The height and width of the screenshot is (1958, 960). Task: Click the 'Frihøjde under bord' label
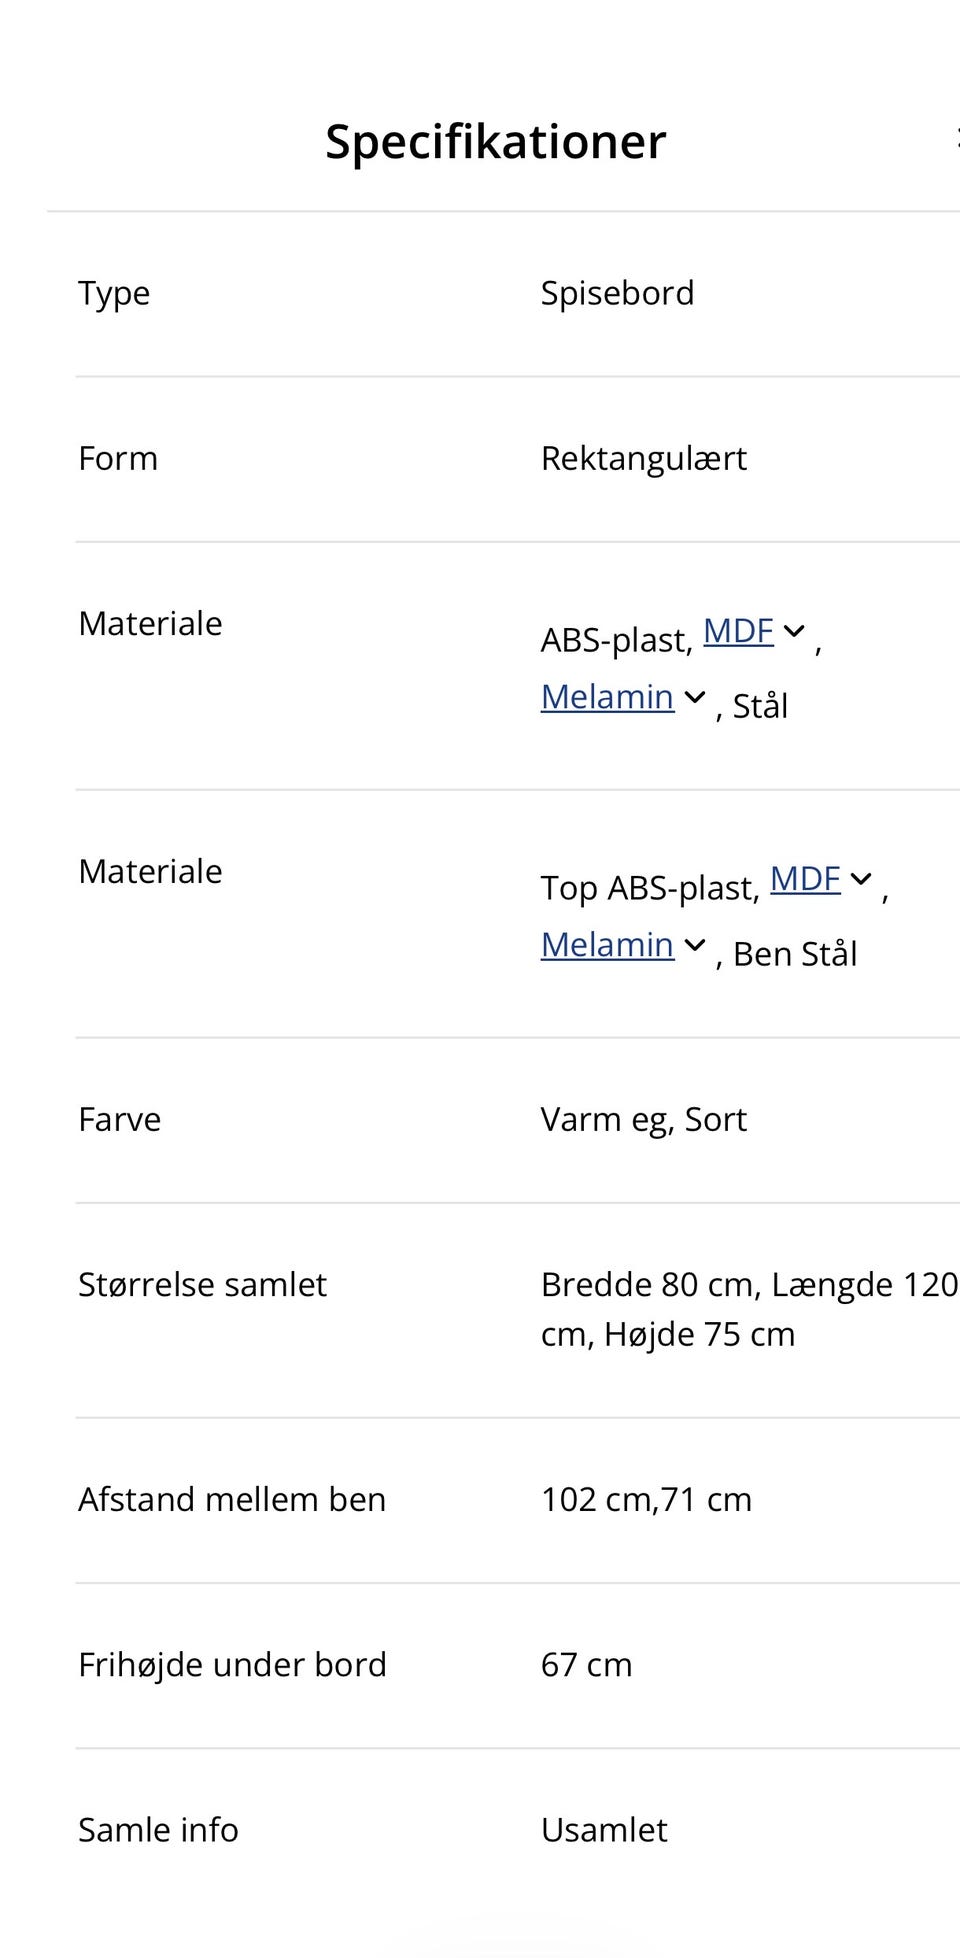click(x=232, y=1664)
